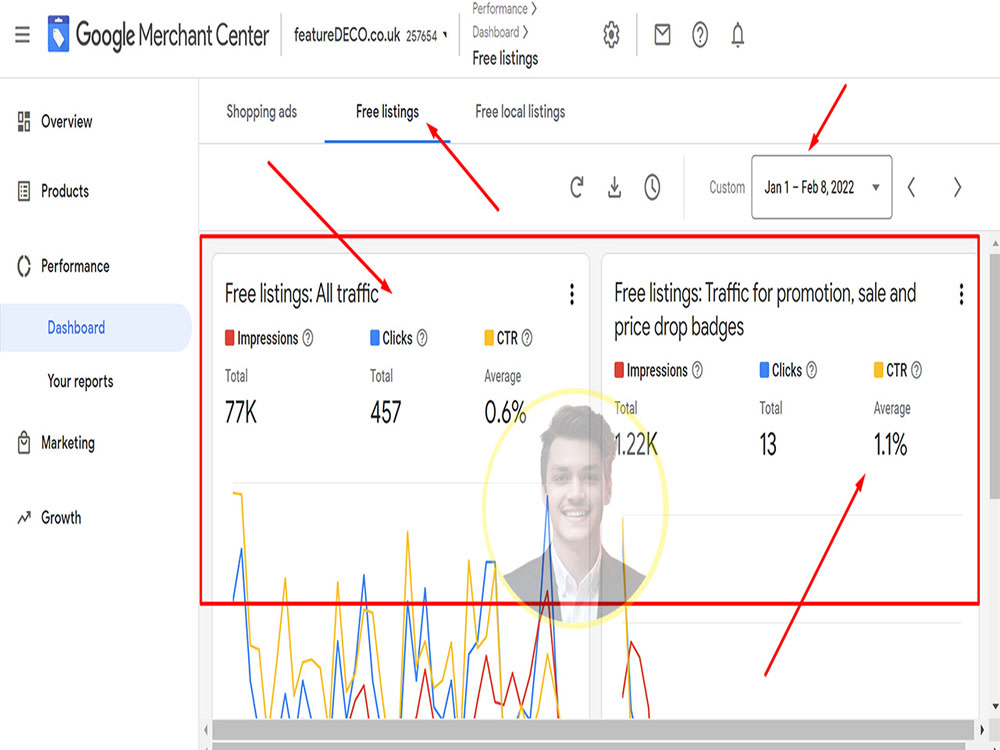Toggle blue Clicks series in All traffic
Viewport: 1000px width, 750px height.
click(375, 338)
